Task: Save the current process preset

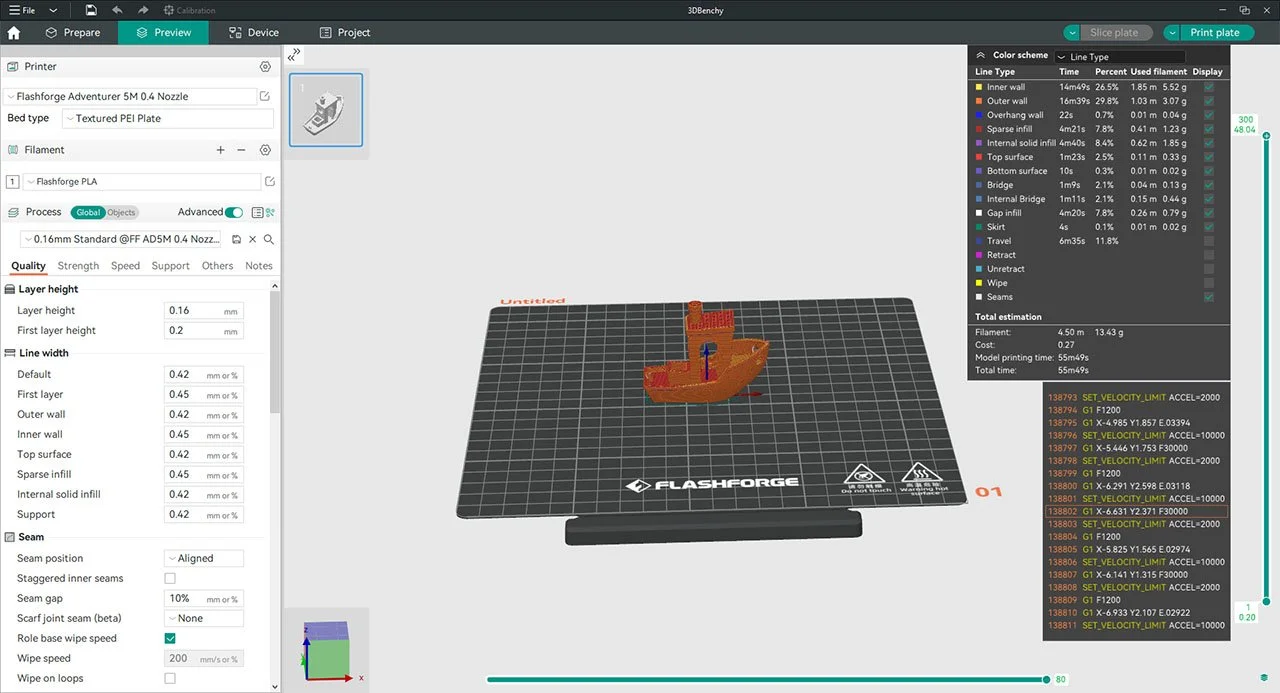Action: click(237, 239)
